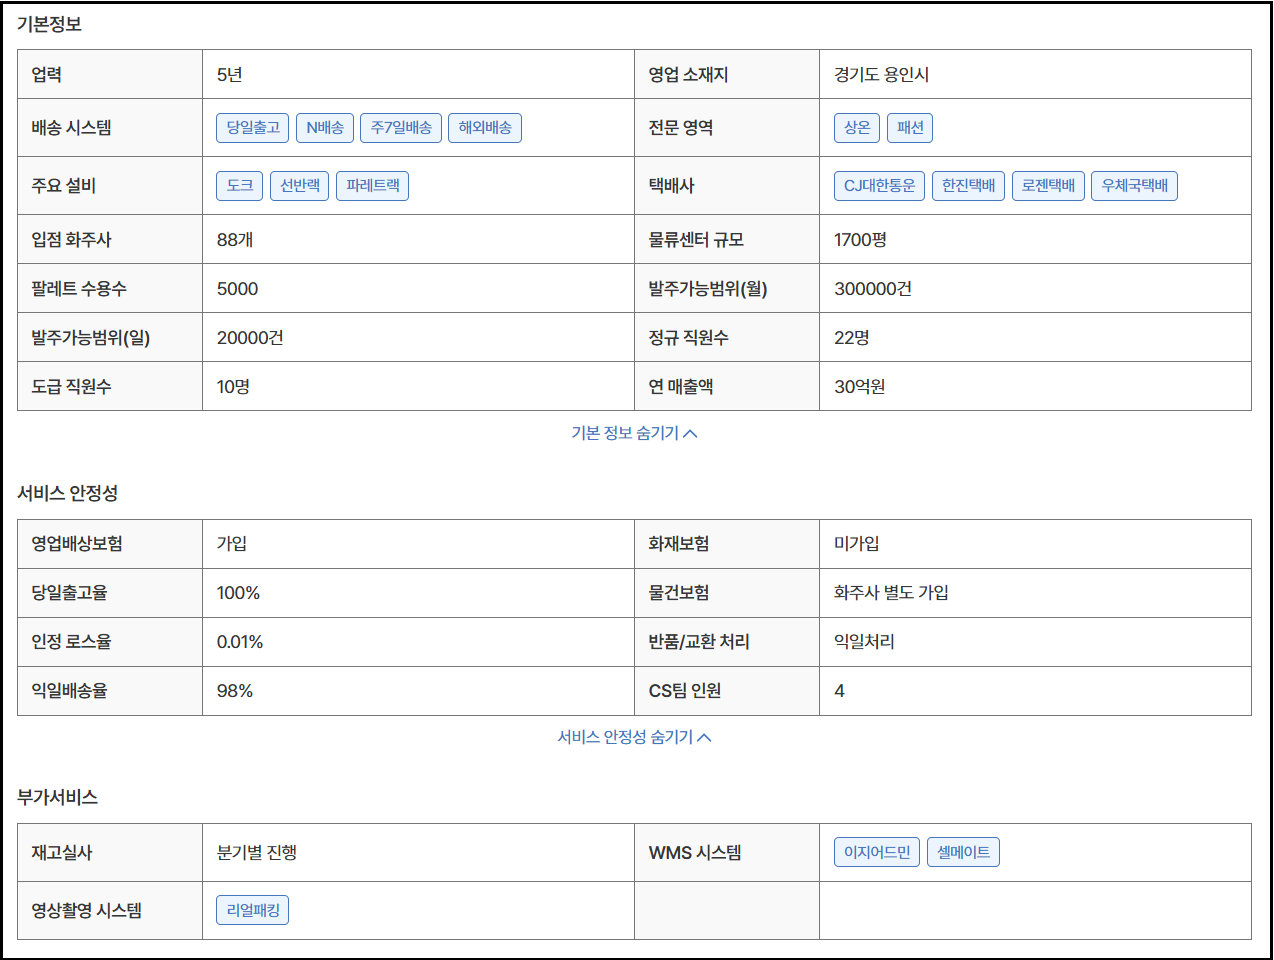Screen dimensions: 1274x960
Task: Select the 익일배송율 value 98%
Action: [235, 691]
